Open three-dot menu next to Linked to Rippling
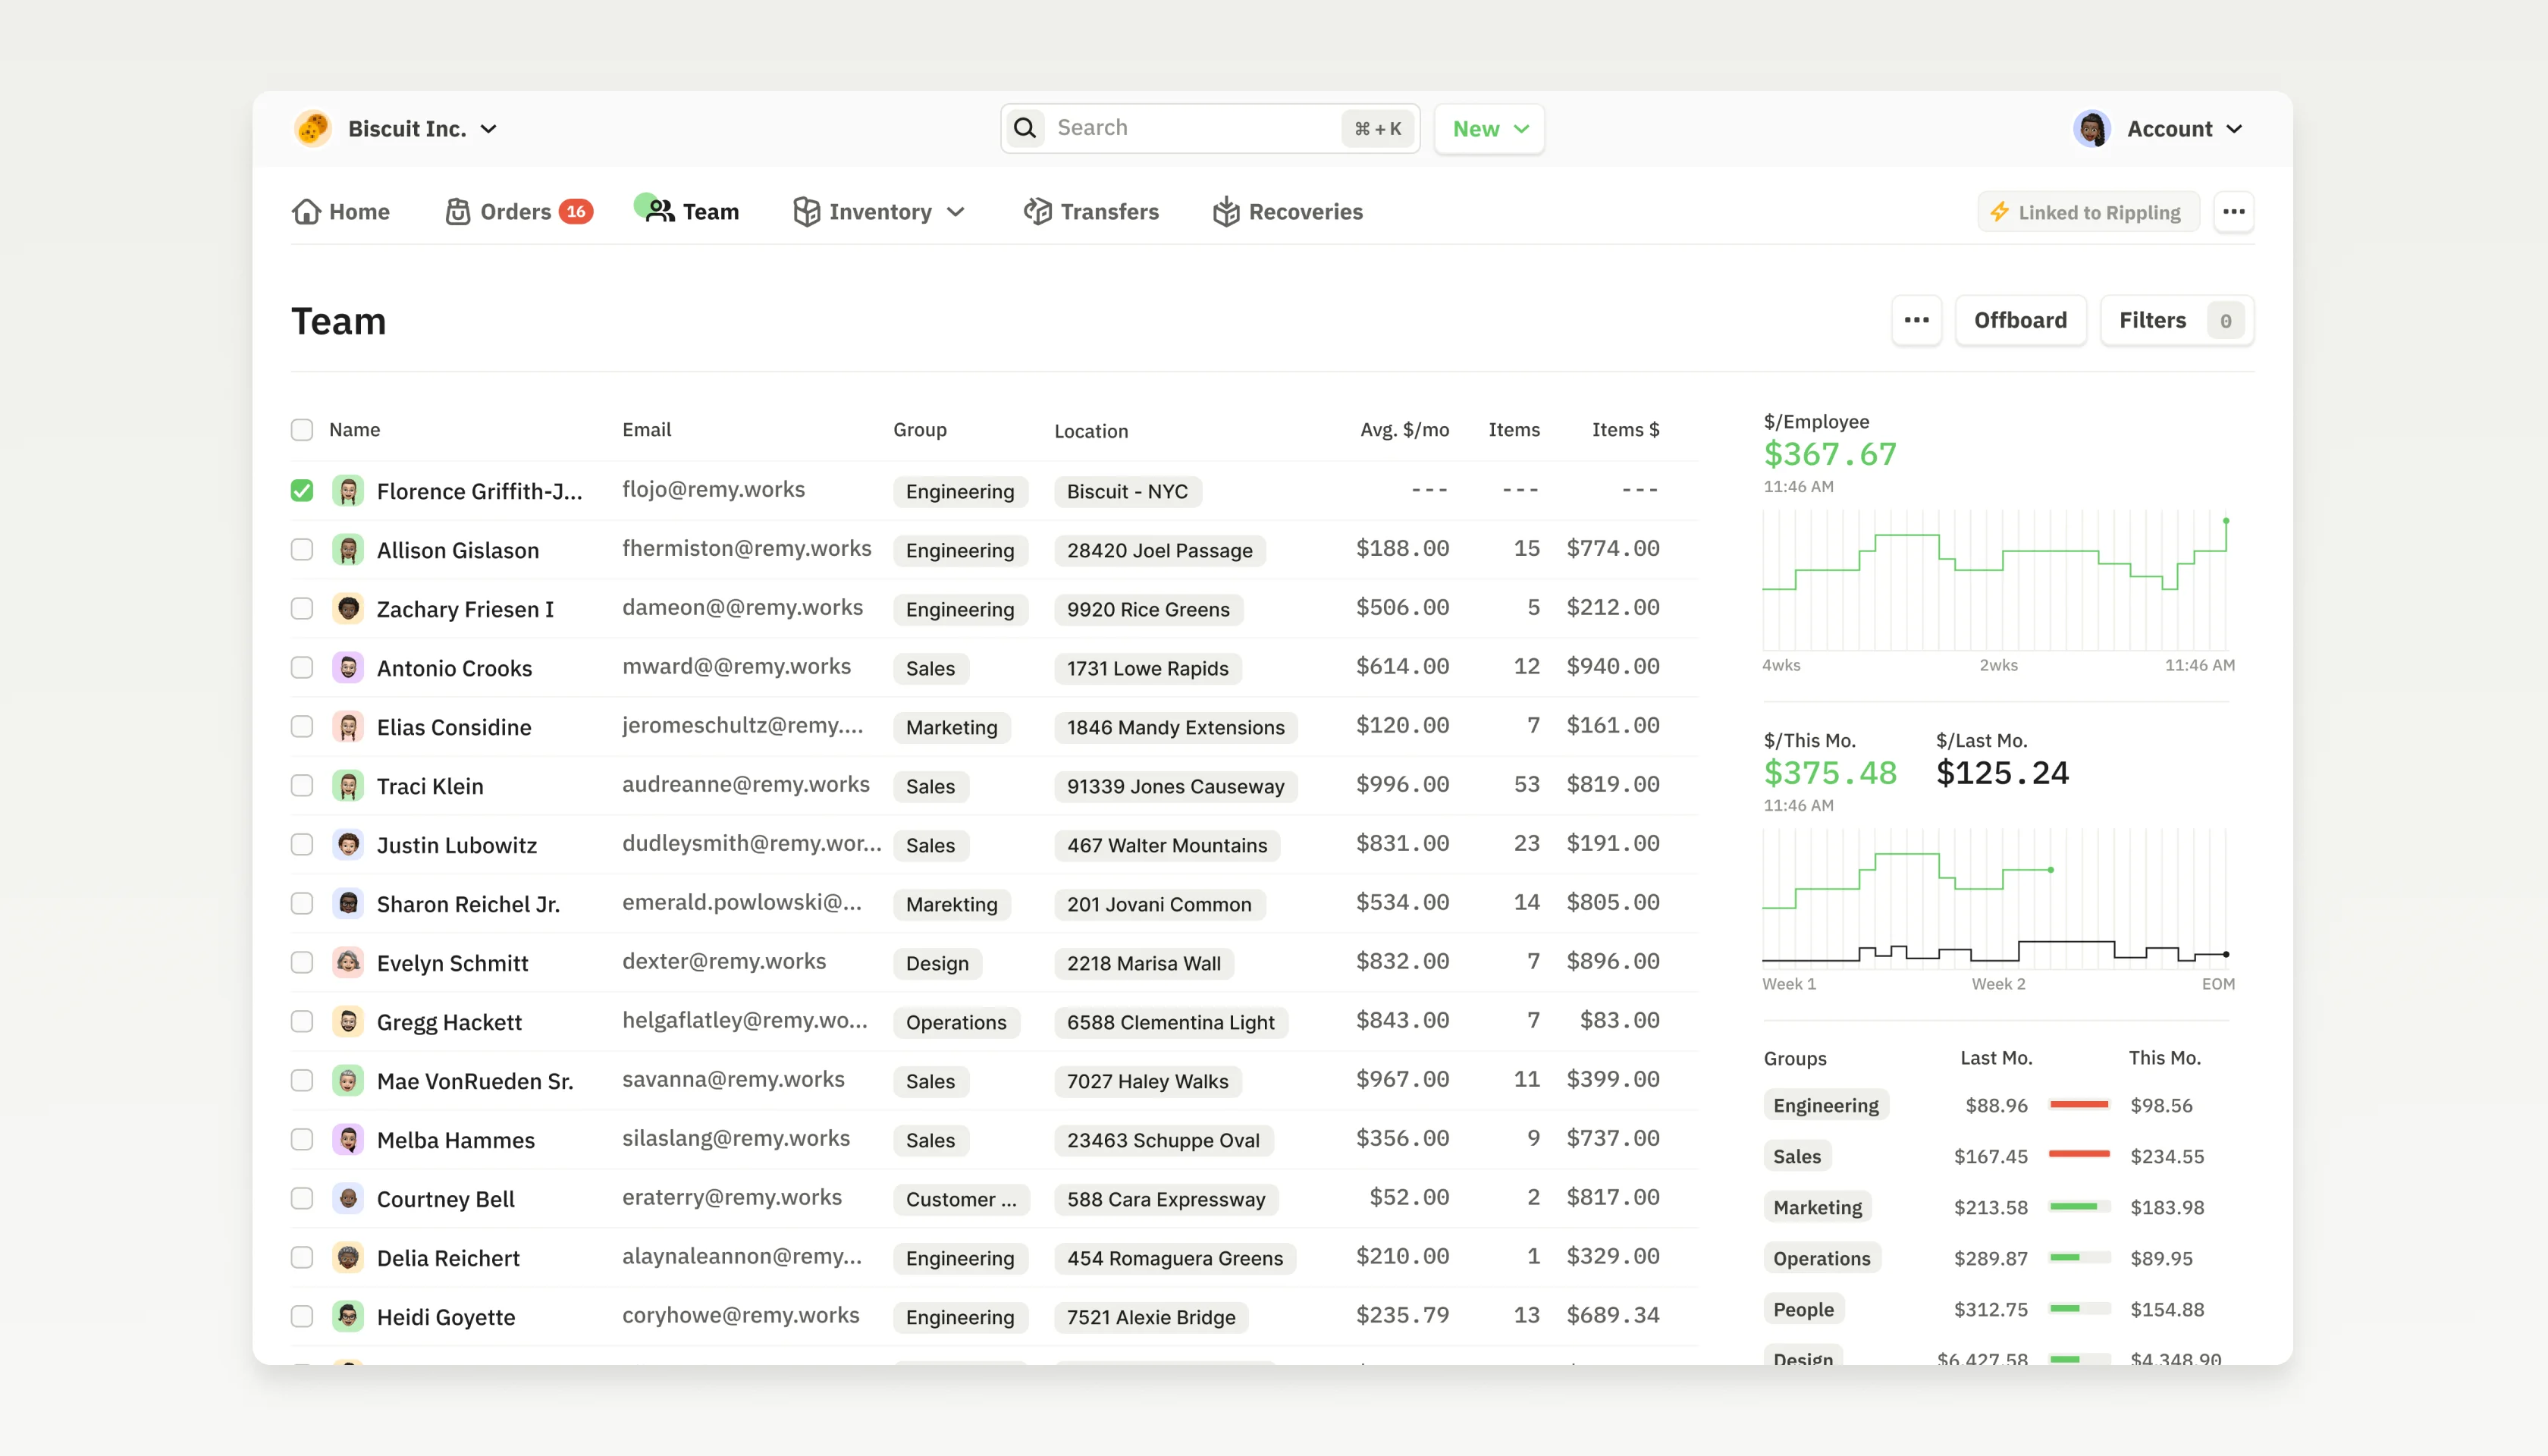 [2233, 212]
